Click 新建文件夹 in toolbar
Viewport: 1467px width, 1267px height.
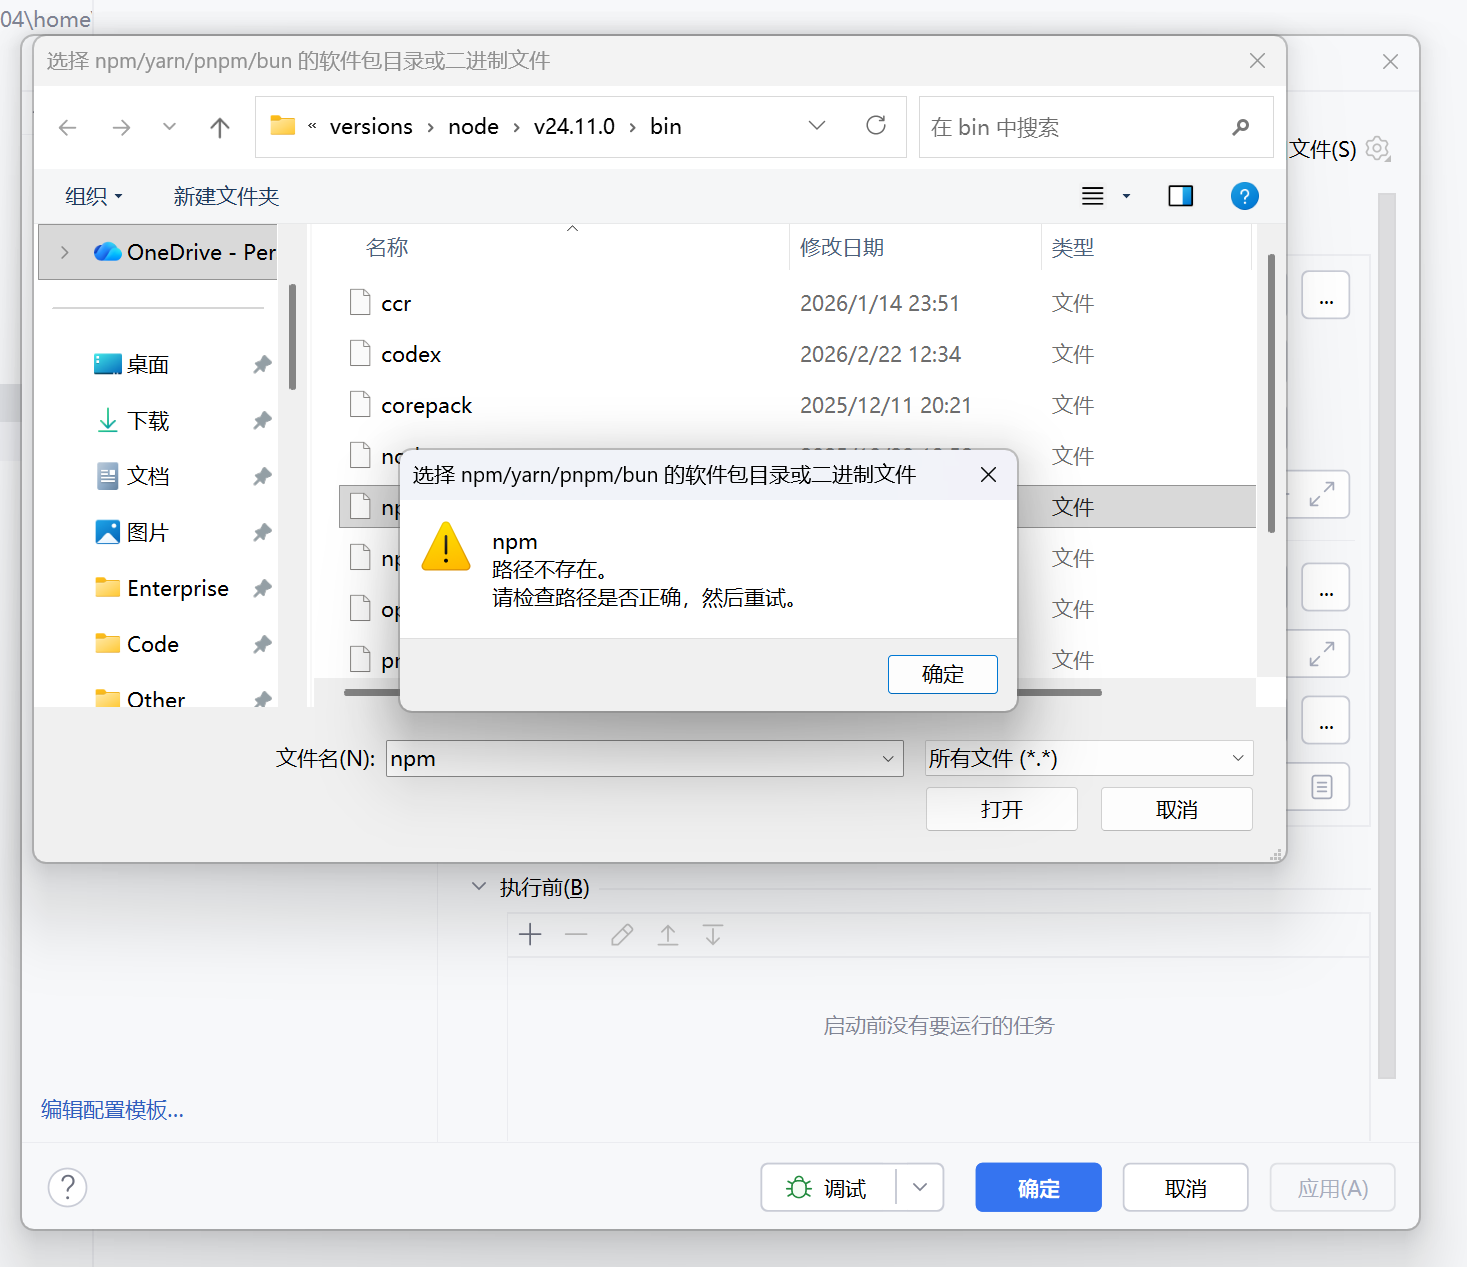[226, 196]
